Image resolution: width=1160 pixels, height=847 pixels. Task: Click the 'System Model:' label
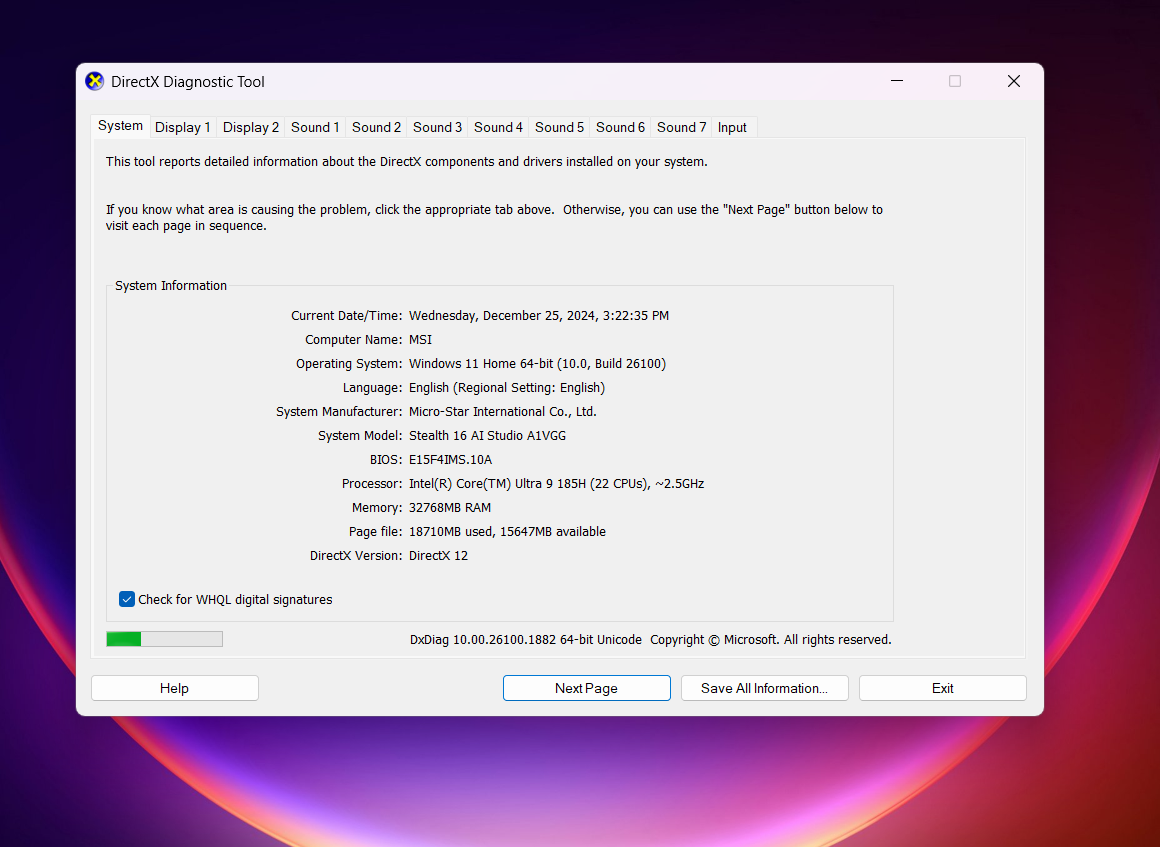point(360,436)
